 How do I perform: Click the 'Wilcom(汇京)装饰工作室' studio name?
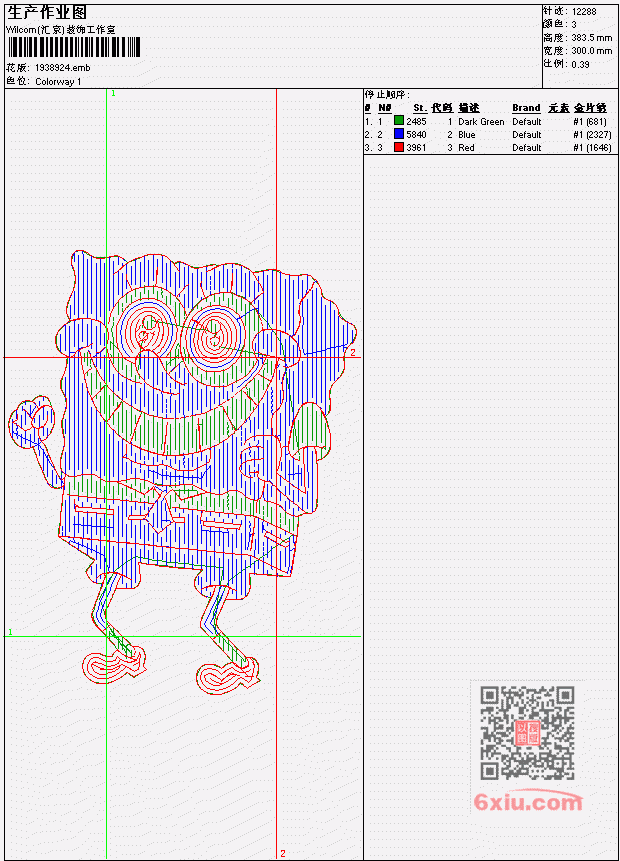pyautogui.click(x=61, y=30)
